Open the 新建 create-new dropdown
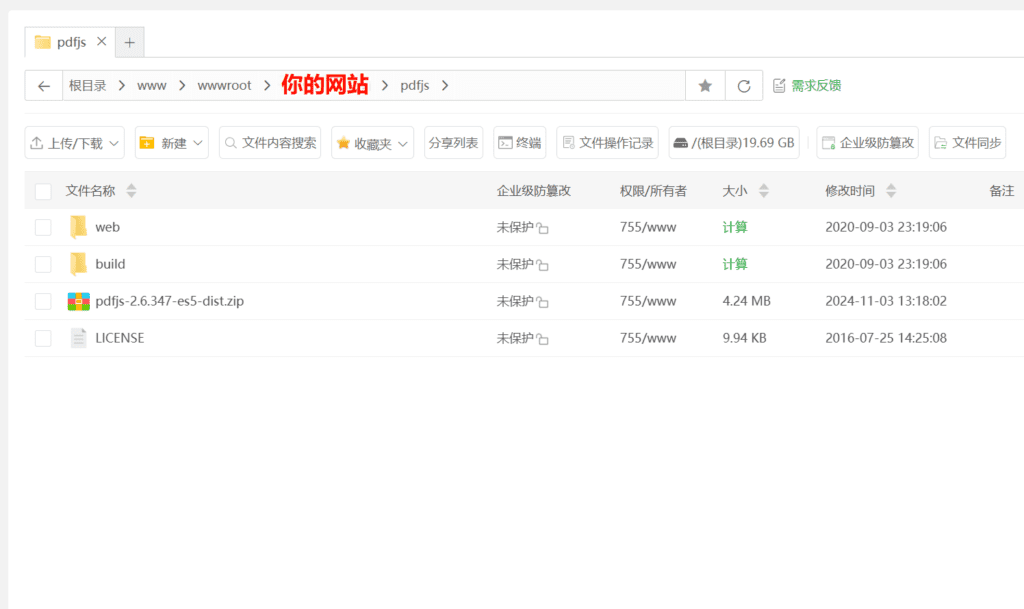This screenshot has width=1024, height=609. tap(170, 142)
